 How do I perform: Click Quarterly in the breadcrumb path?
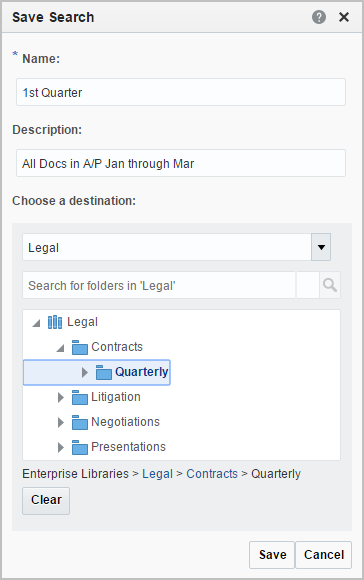click(x=276, y=474)
